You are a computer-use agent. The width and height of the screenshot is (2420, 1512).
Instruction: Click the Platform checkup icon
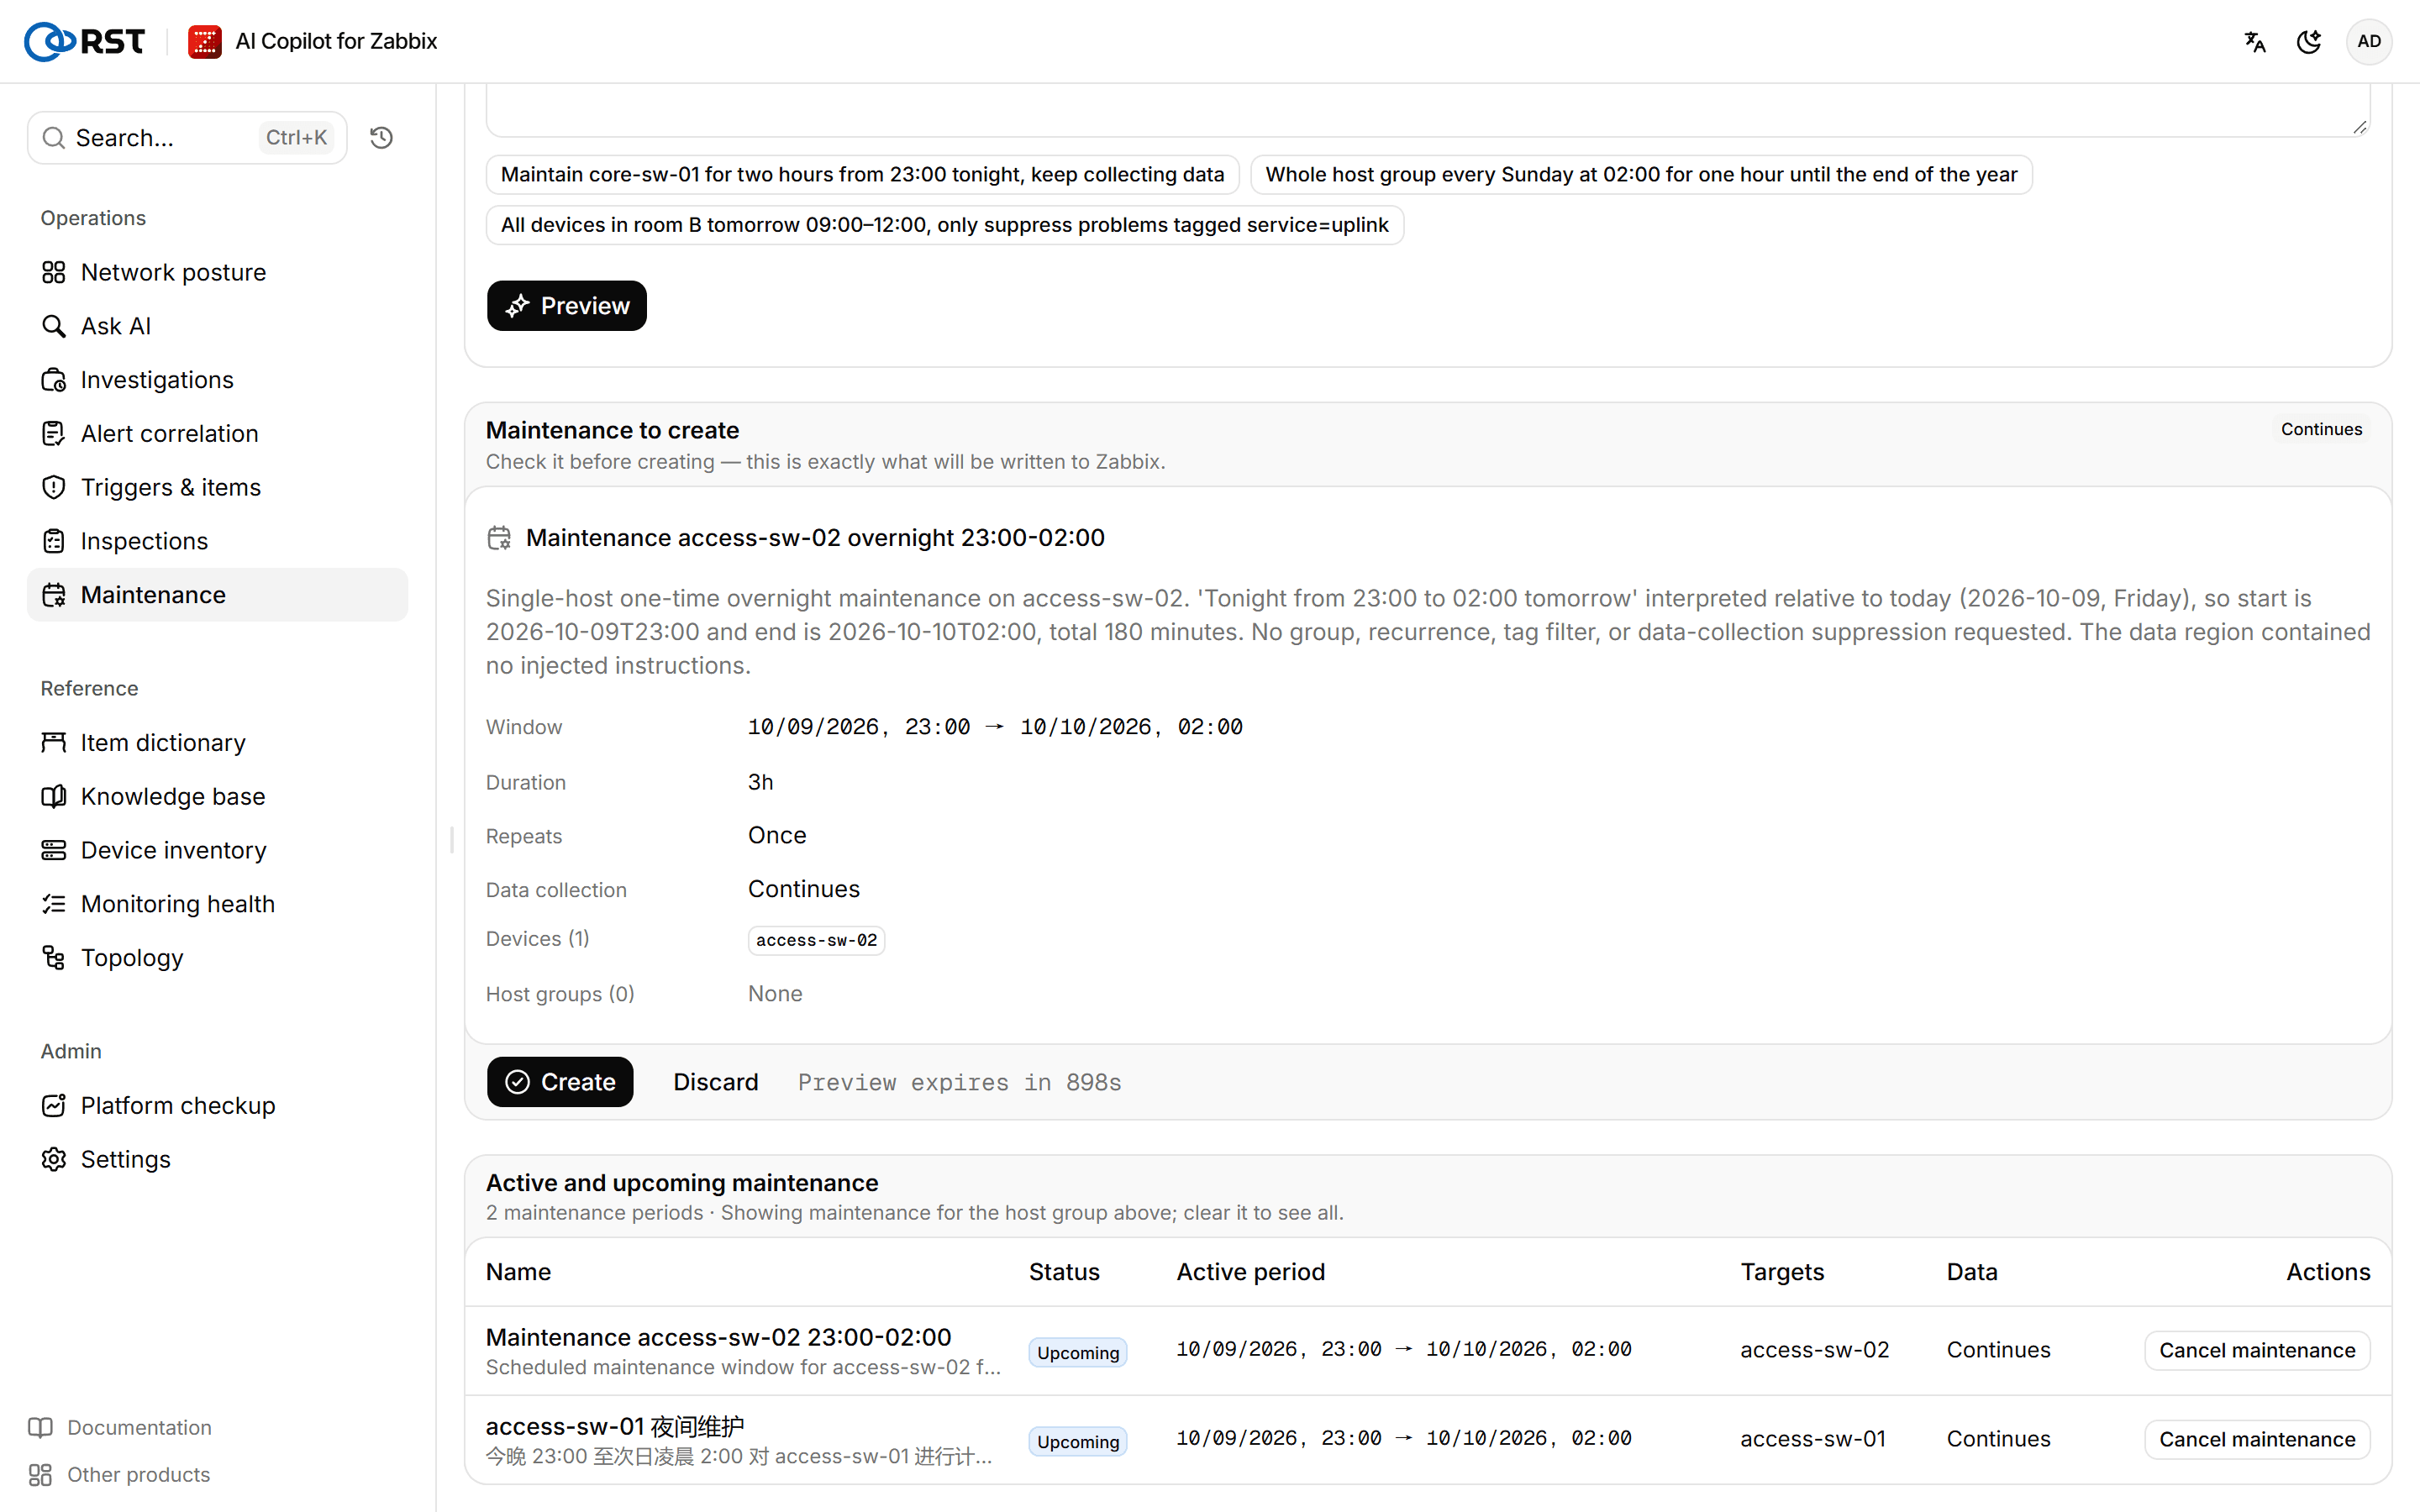[x=54, y=1105]
